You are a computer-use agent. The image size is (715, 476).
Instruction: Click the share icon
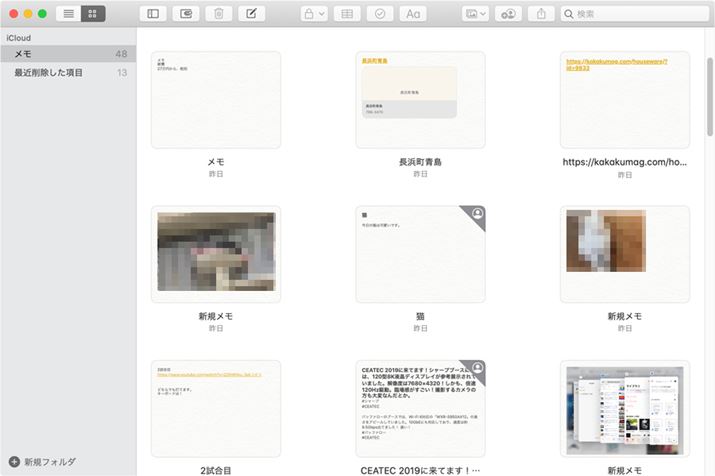(x=541, y=14)
